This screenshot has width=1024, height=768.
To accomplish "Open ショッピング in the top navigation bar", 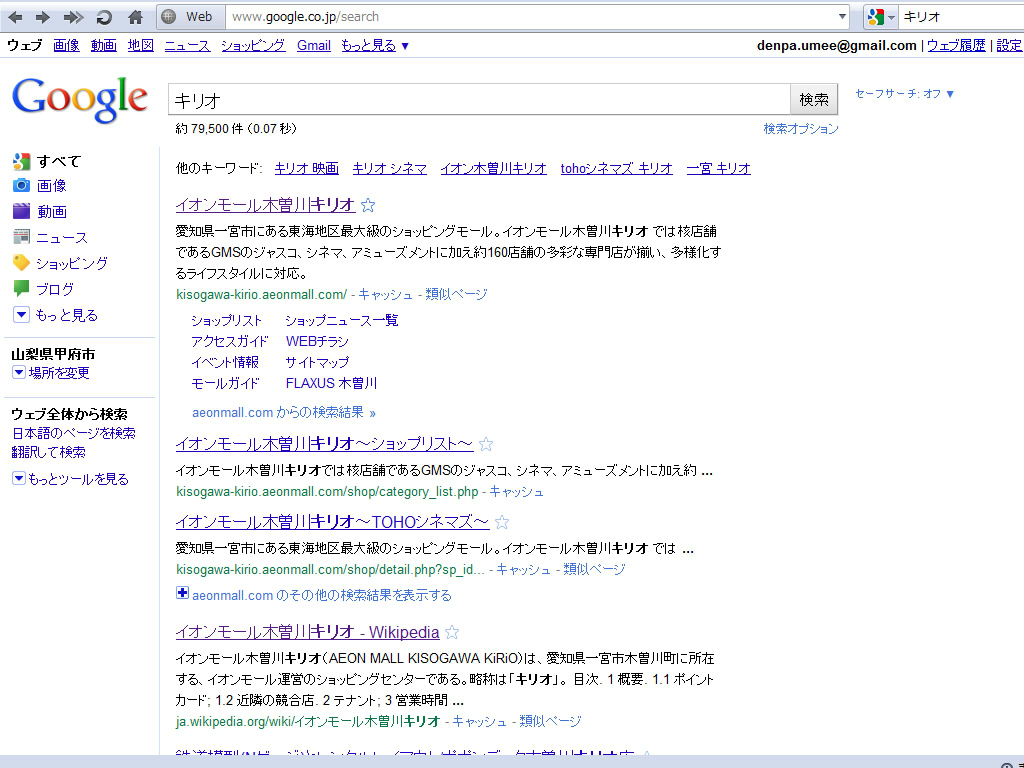I will click(253, 46).
